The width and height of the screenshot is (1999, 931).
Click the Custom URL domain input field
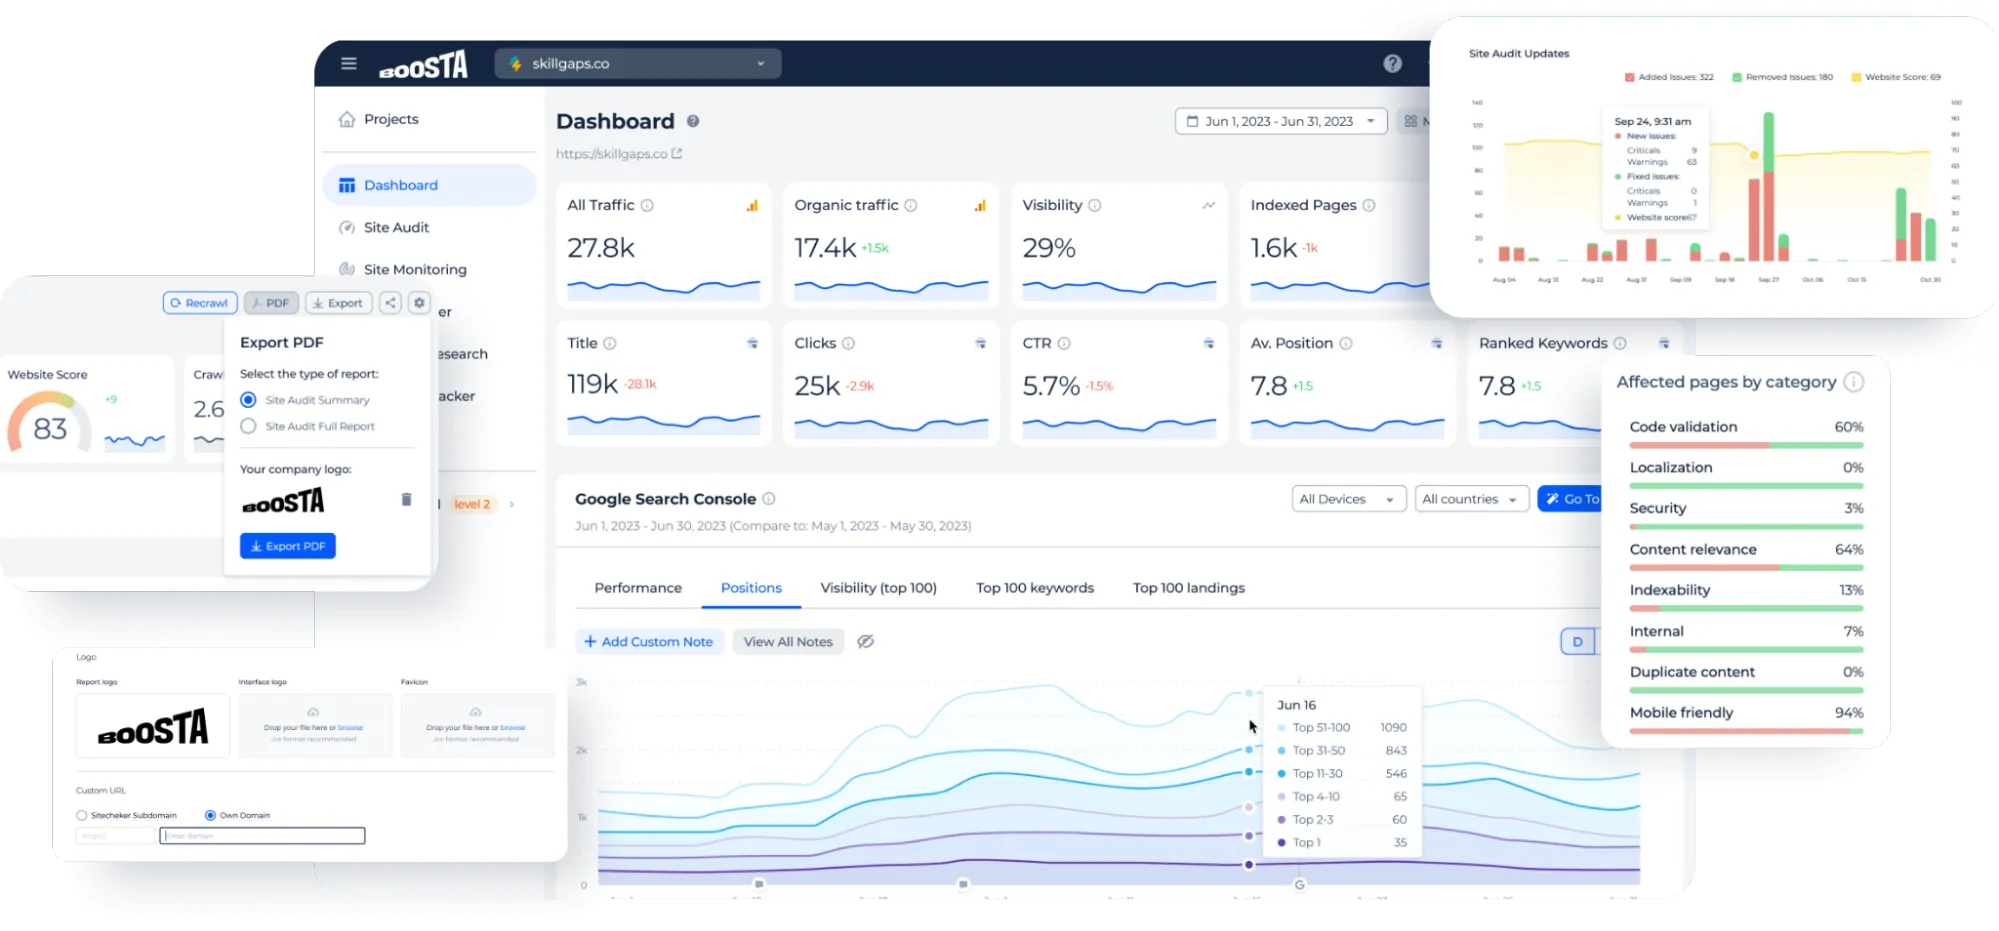262,835
